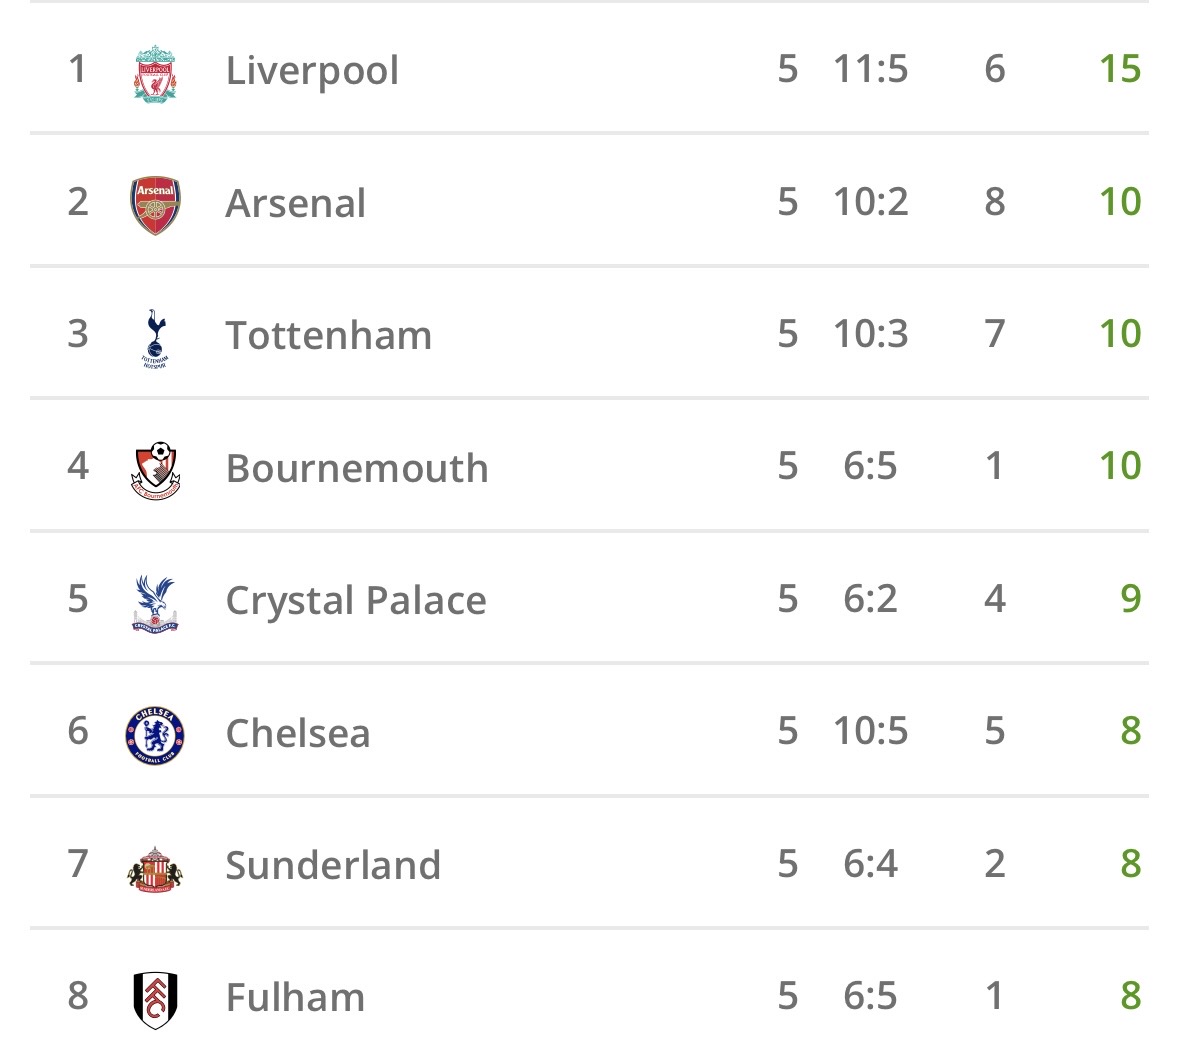This screenshot has height=1055, width=1179.
Task: Go to Bournemouth team name
Action: click(357, 469)
